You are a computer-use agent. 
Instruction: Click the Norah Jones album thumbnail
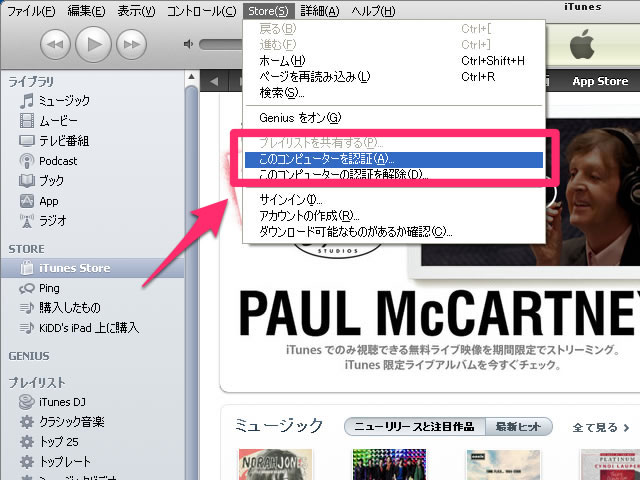click(276, 464)
